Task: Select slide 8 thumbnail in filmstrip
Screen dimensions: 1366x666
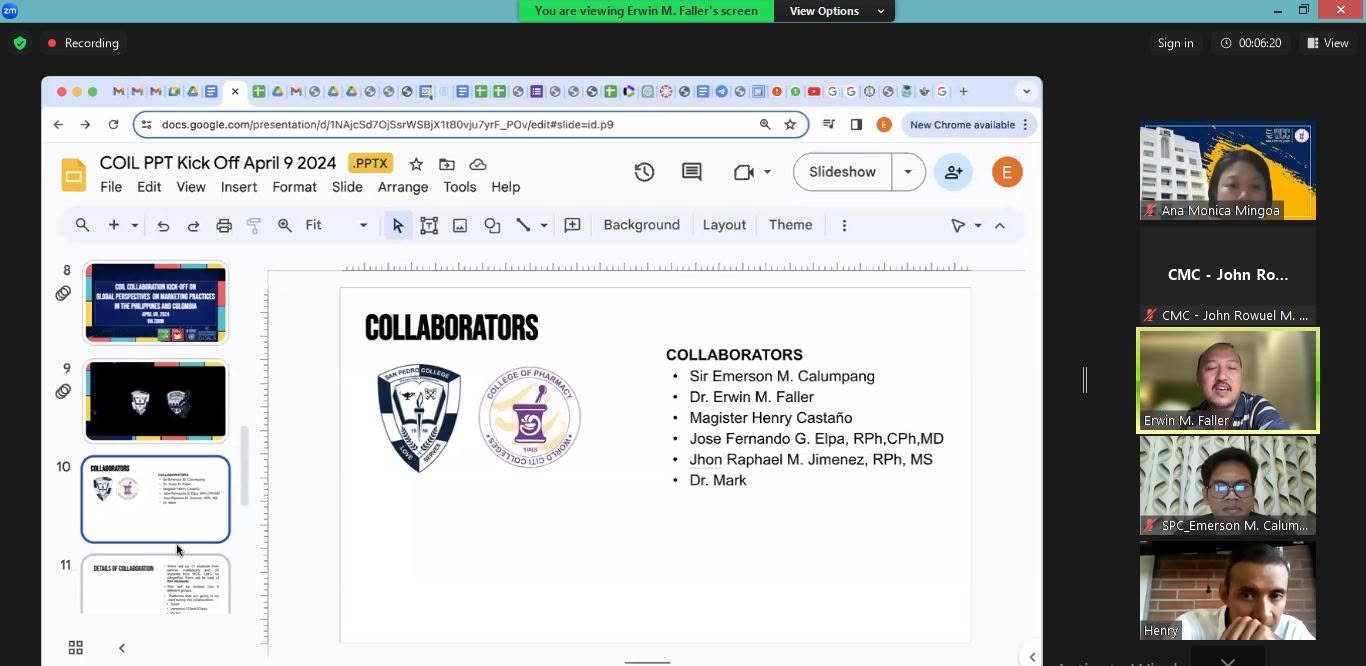Action: 156,302
